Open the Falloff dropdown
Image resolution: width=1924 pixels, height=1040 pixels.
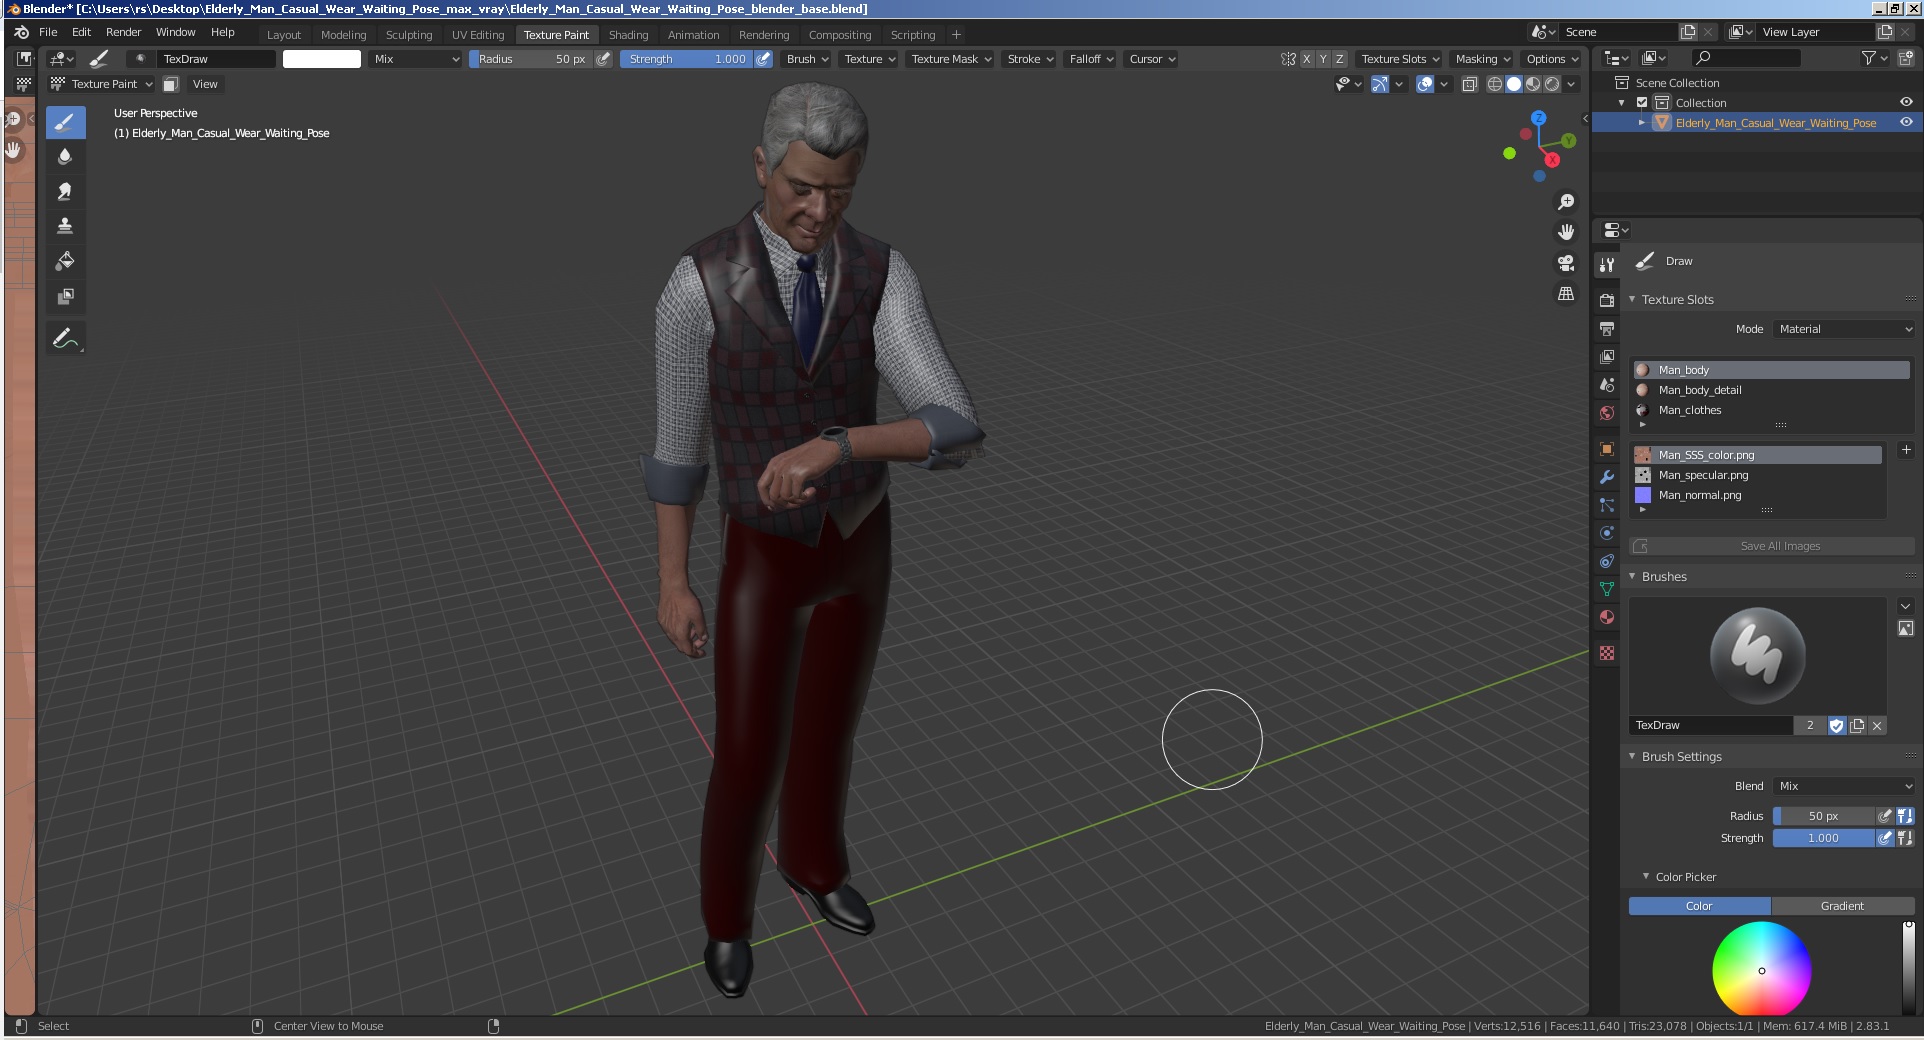point(1091,59)
